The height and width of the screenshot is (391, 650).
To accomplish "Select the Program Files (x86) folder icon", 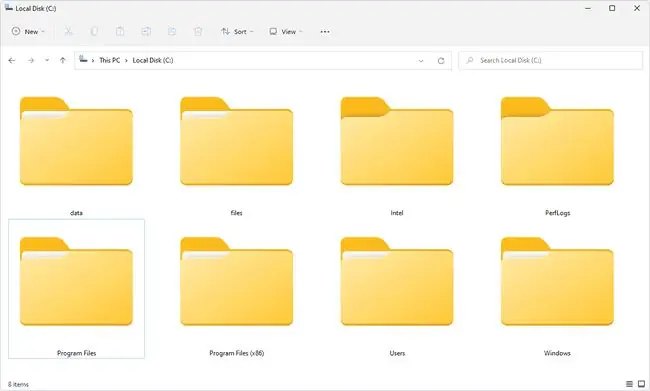I will click(237, 281).
